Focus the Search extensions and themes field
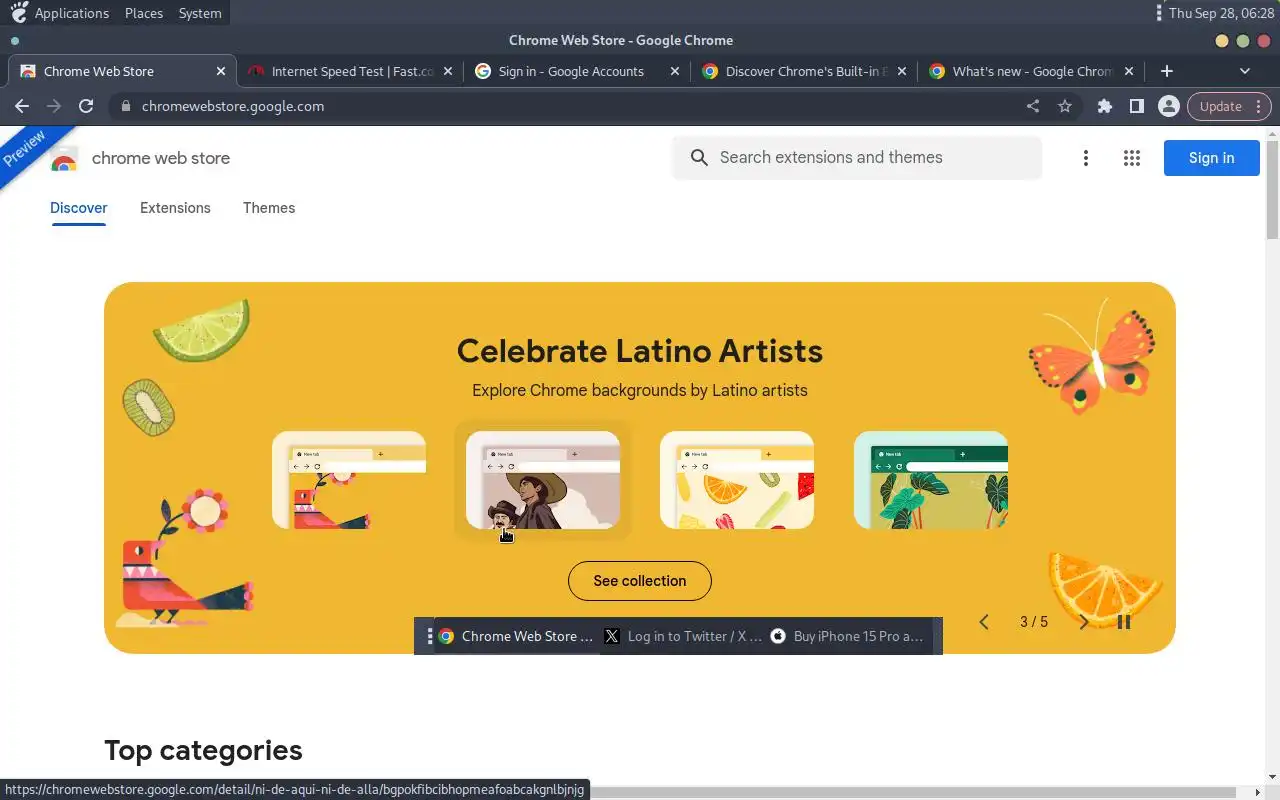The height and width of the screenshot is (800, 1280). [x=858, y=158]
